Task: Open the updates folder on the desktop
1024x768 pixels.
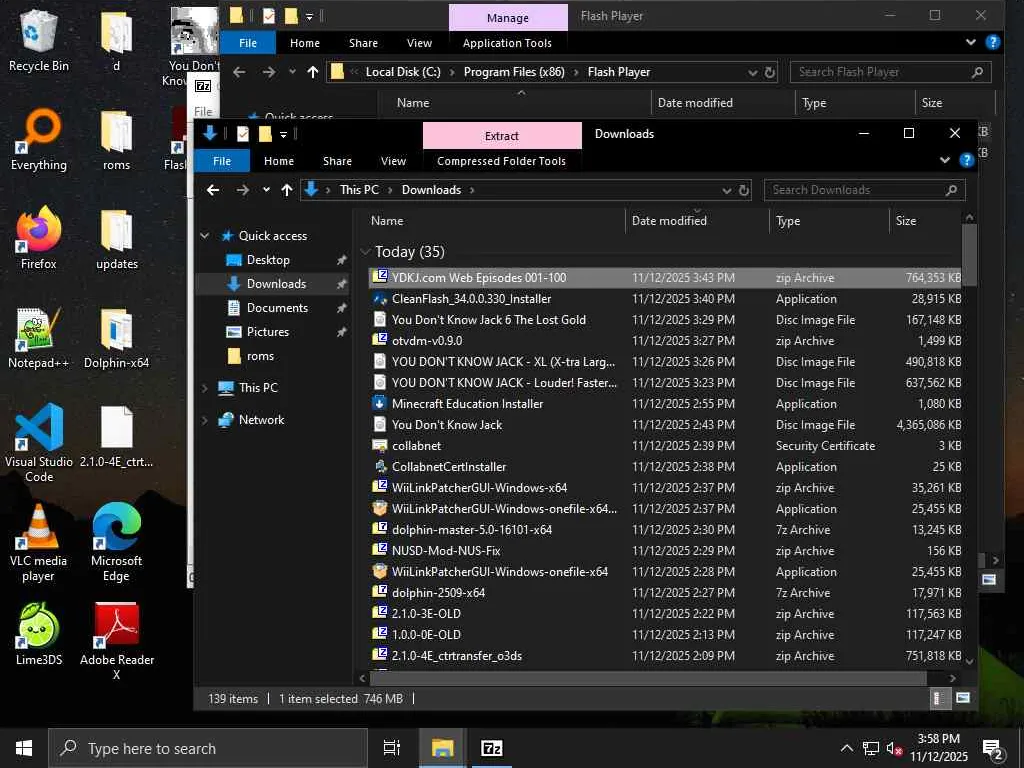Action: [116, 239]
